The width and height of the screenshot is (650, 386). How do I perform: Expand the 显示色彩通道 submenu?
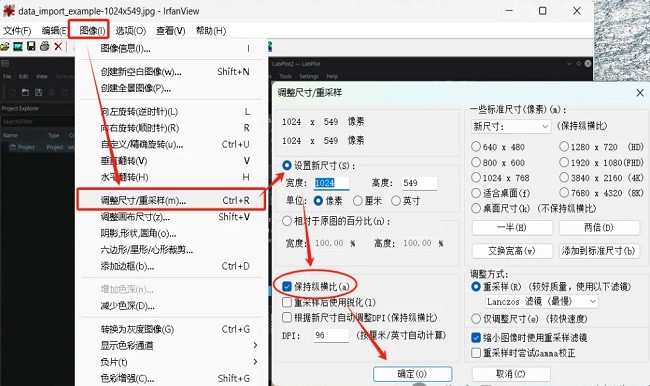click(172, 345)
